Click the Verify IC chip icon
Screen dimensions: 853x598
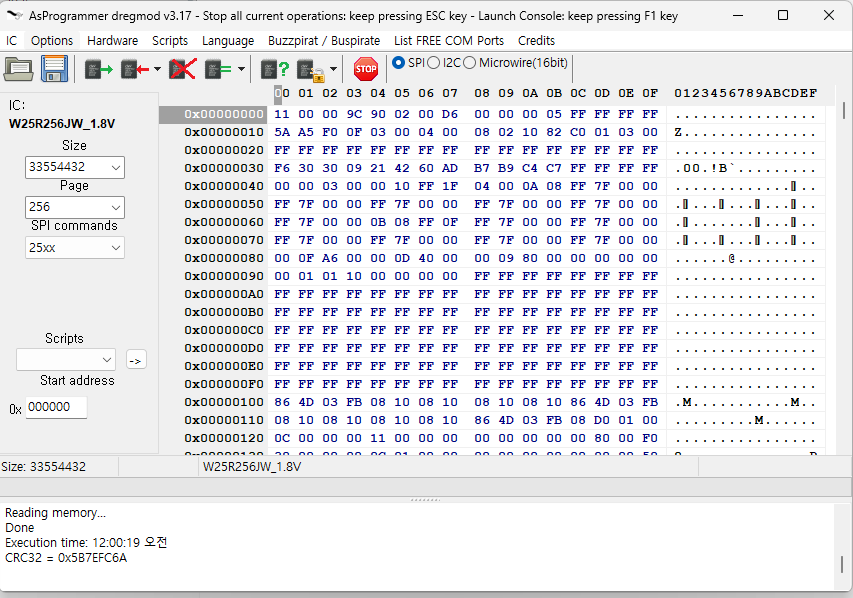pyautogui.click(x=218, y=69)
